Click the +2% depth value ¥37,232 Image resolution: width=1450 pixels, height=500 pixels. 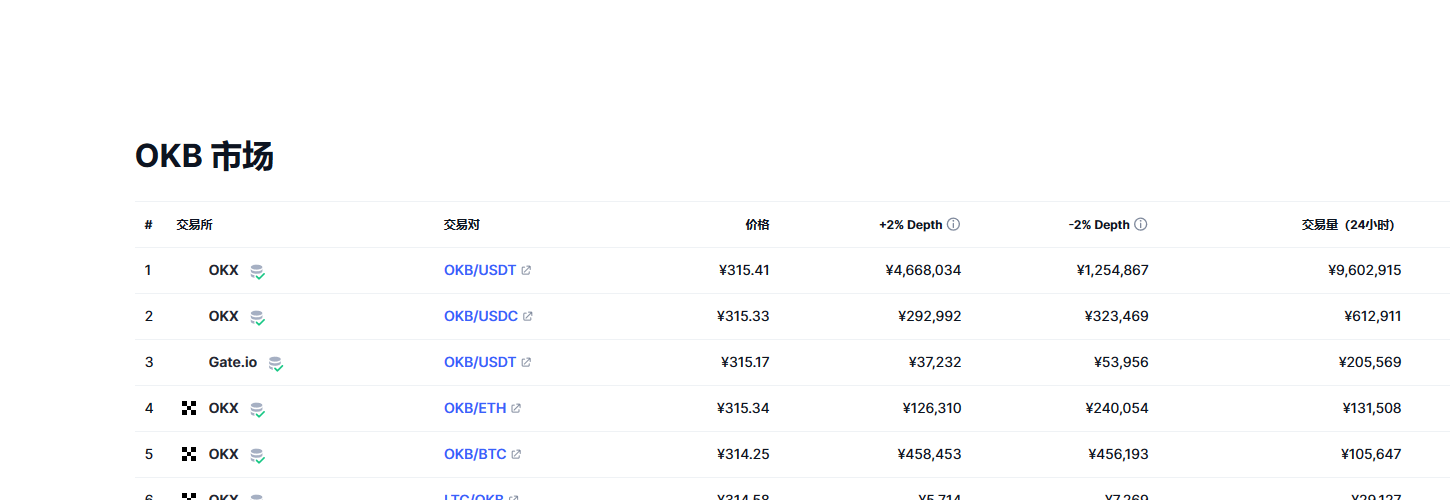[935, 362]
